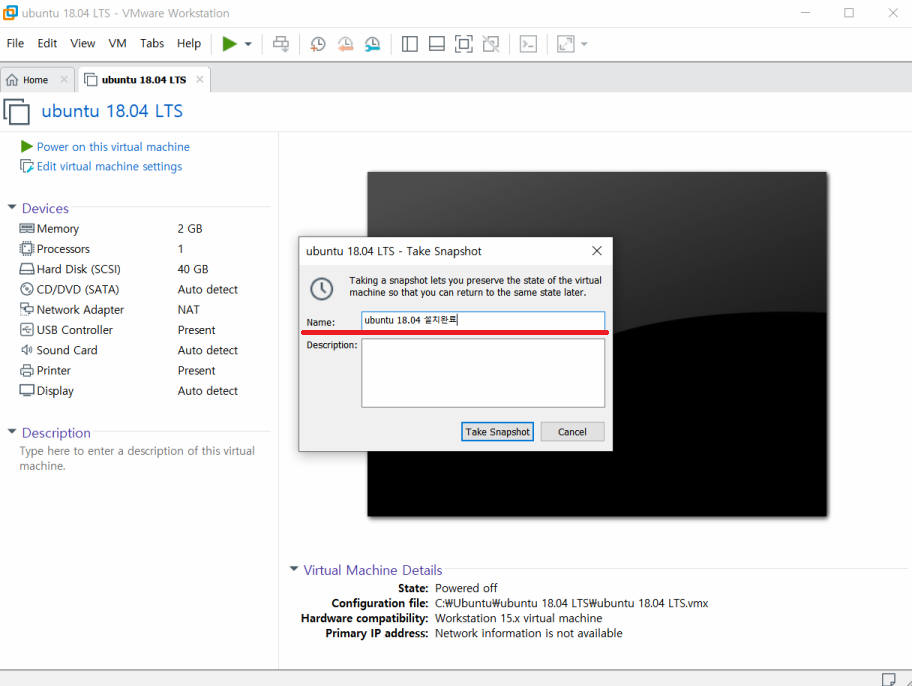912x686 pixels.
Task: Click the console view toolbar icon
Action: pos(528,44)
